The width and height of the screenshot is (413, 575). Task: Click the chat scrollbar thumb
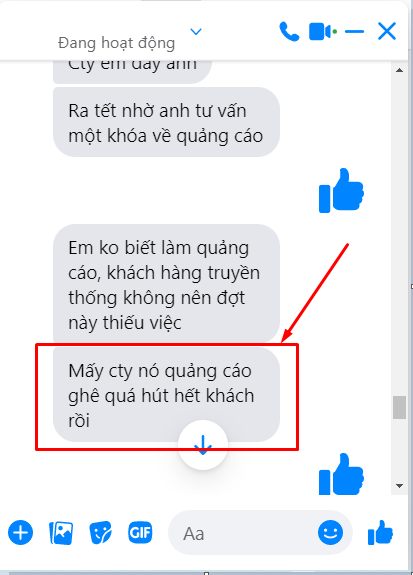399,407
